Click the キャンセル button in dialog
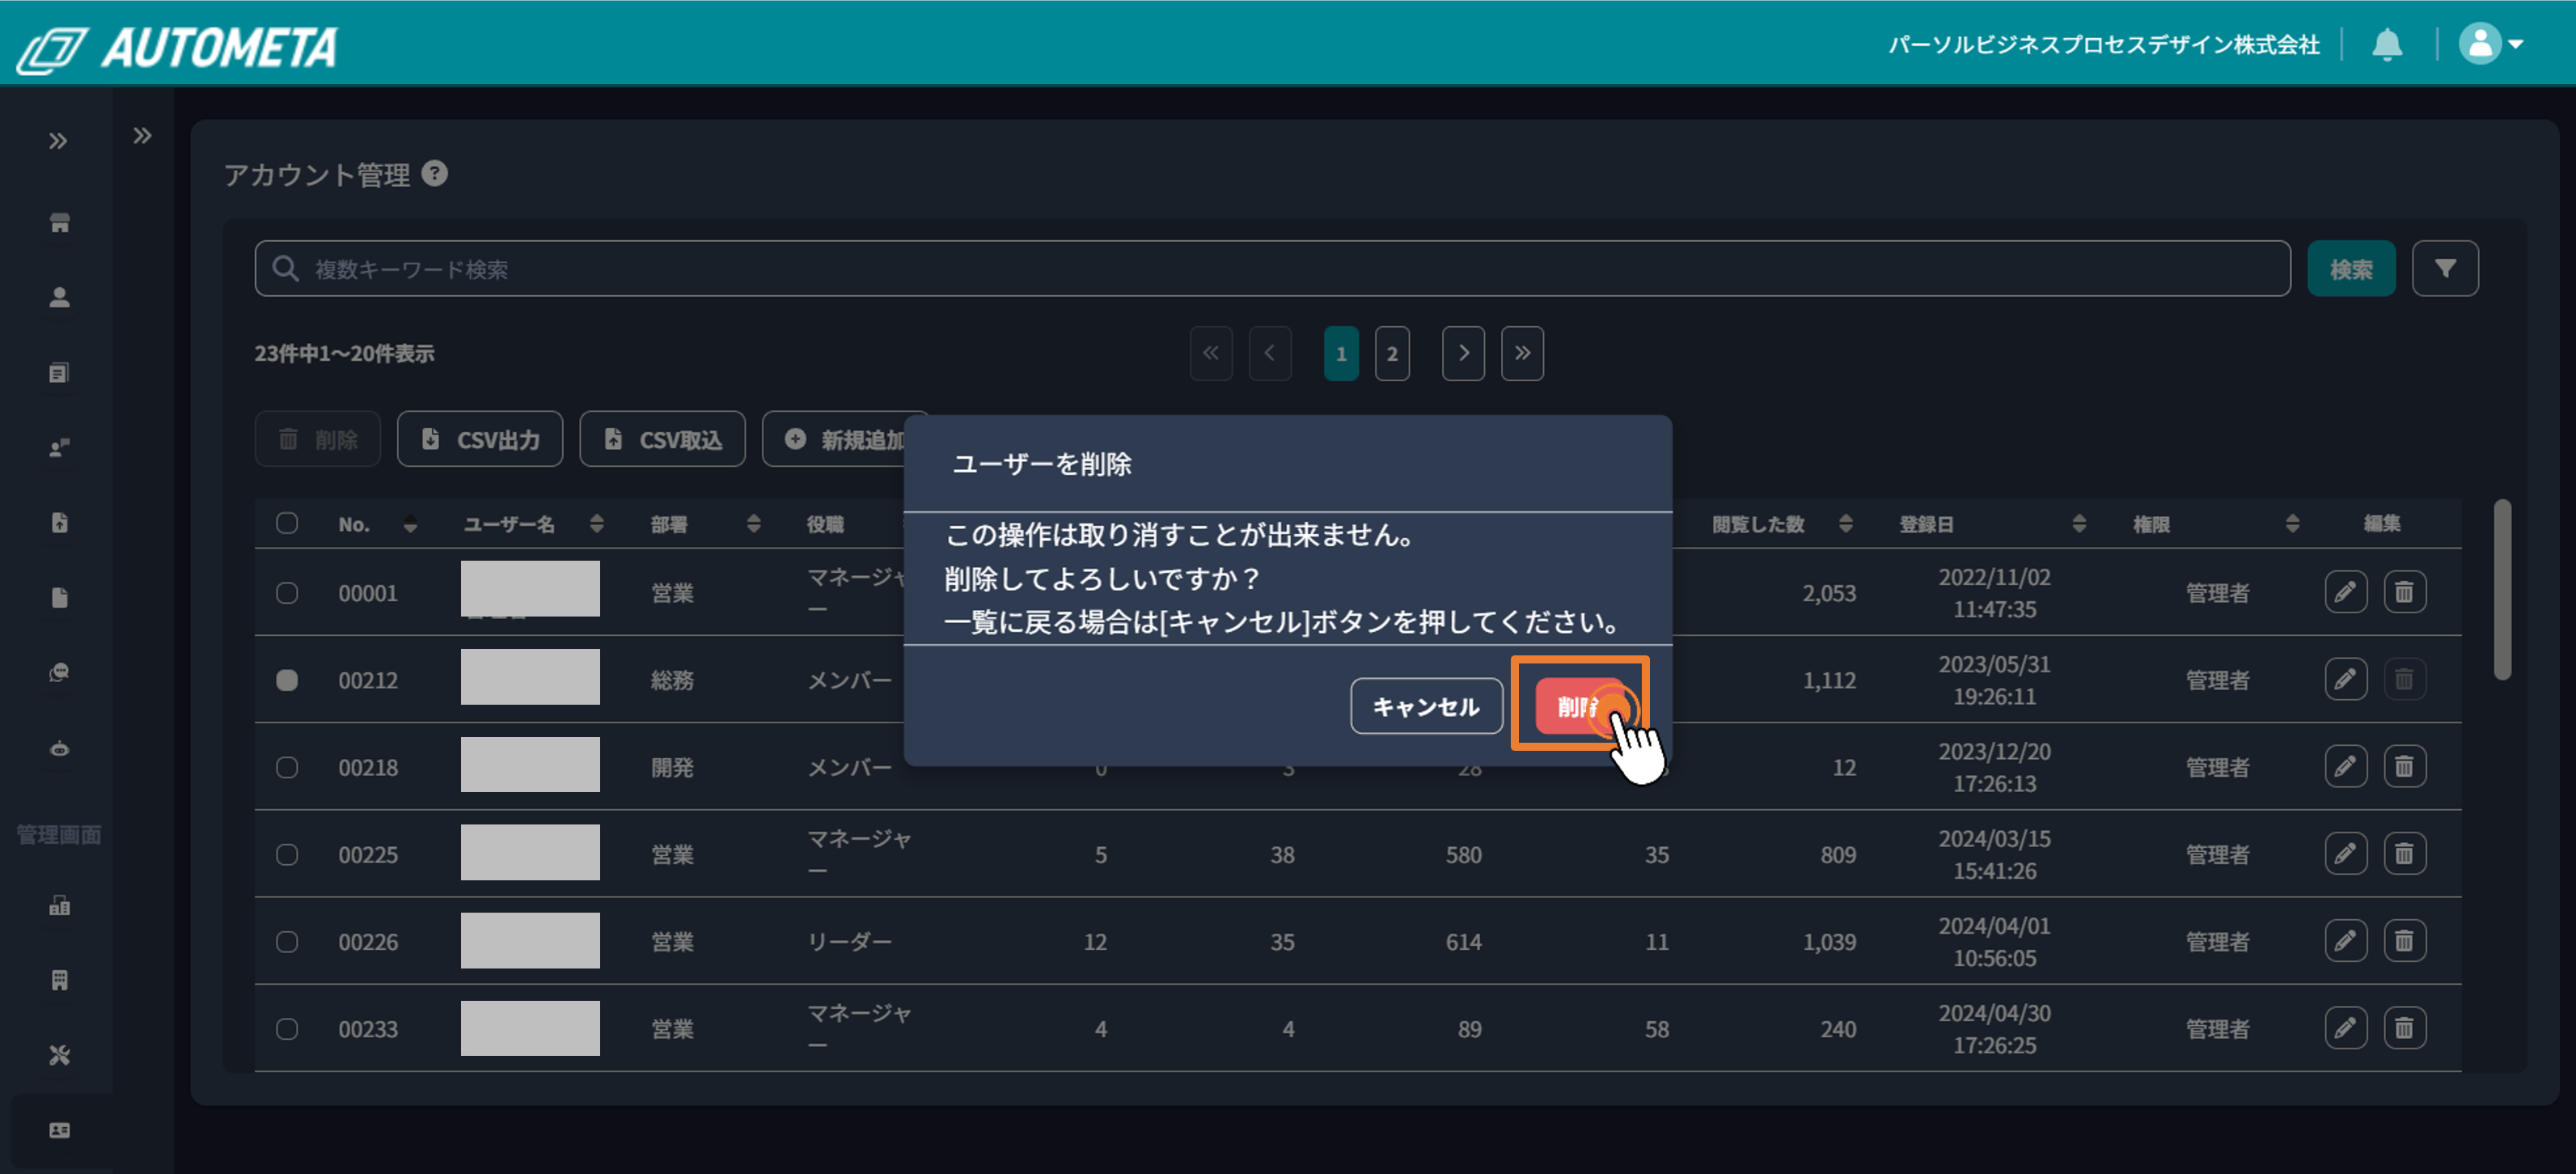The height and width of the screenshot is (1174, 2576). tap(1425, 706)
